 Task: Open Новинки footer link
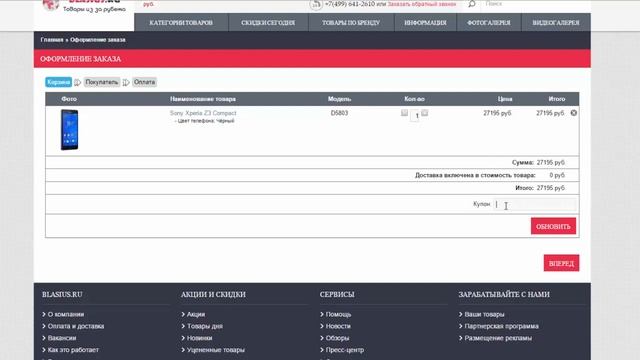(200, 338)
